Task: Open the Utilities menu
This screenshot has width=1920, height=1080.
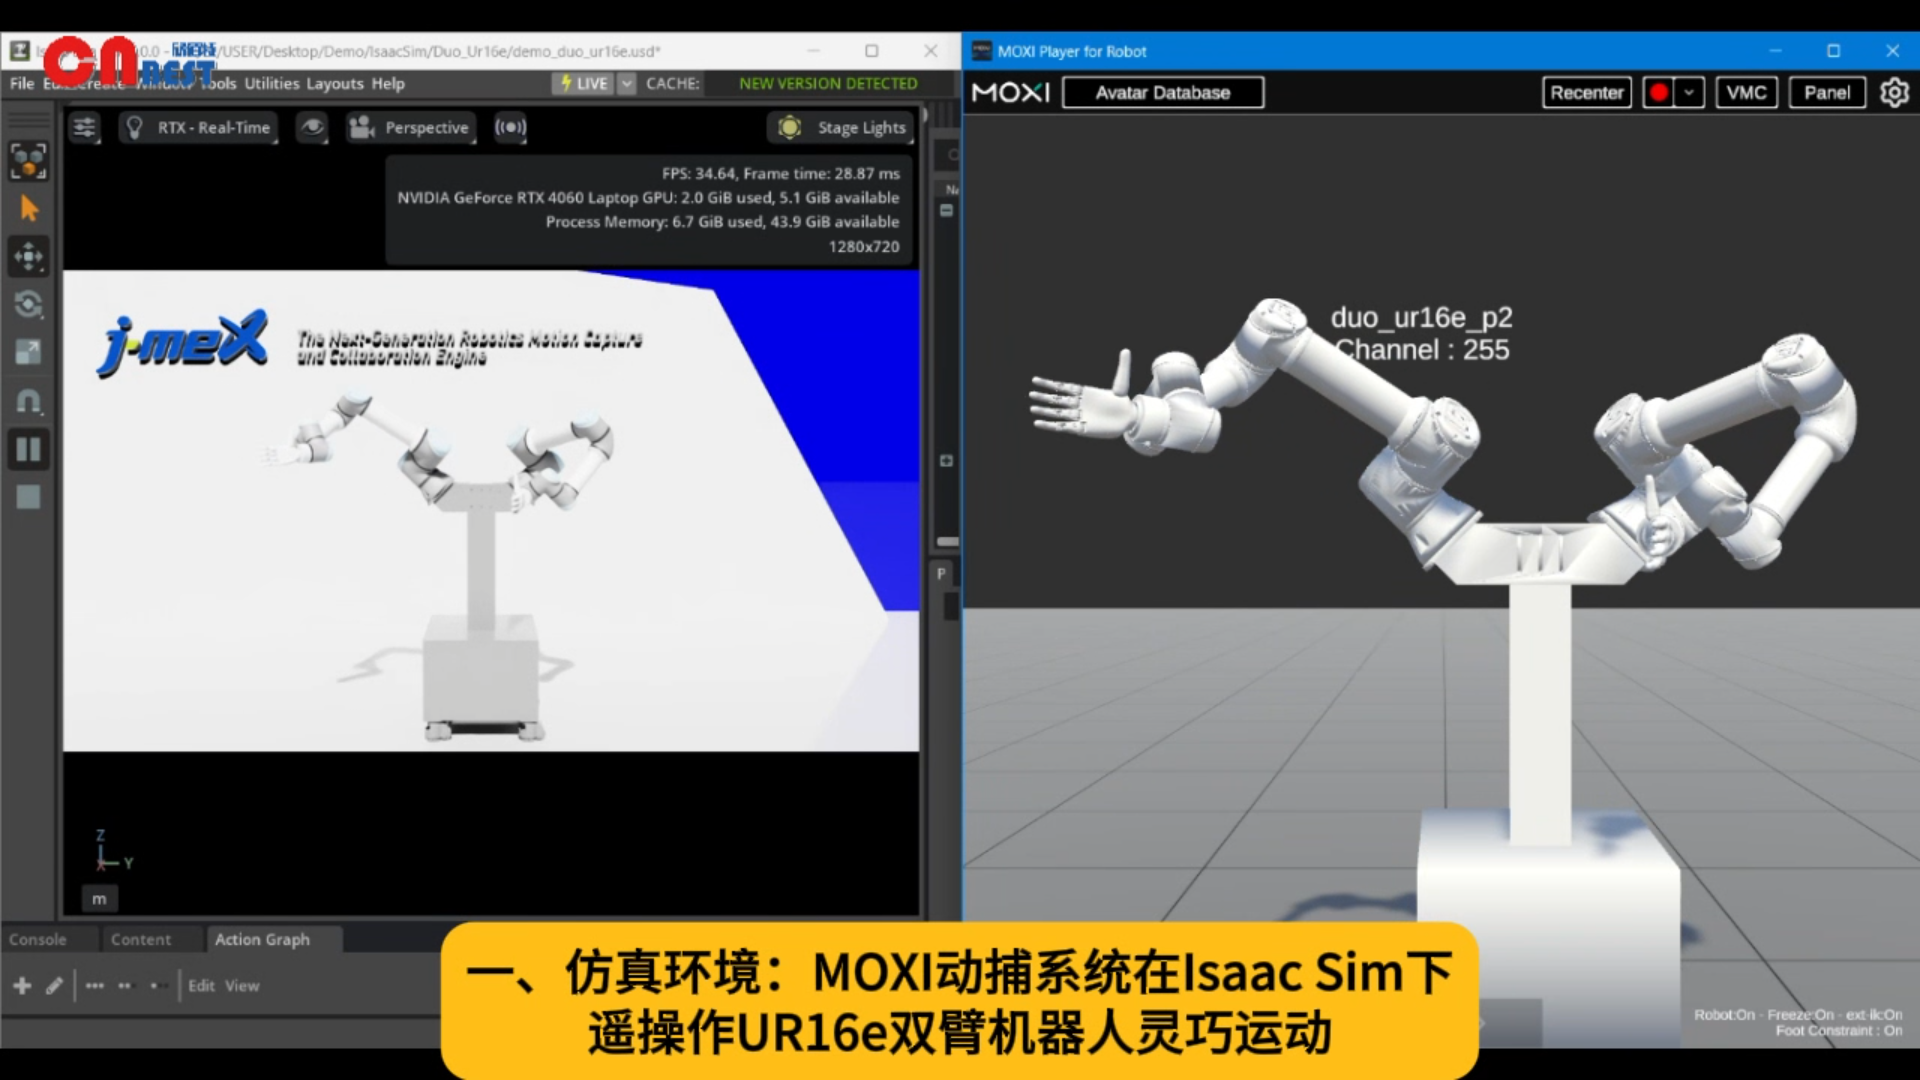Action: 272,83
